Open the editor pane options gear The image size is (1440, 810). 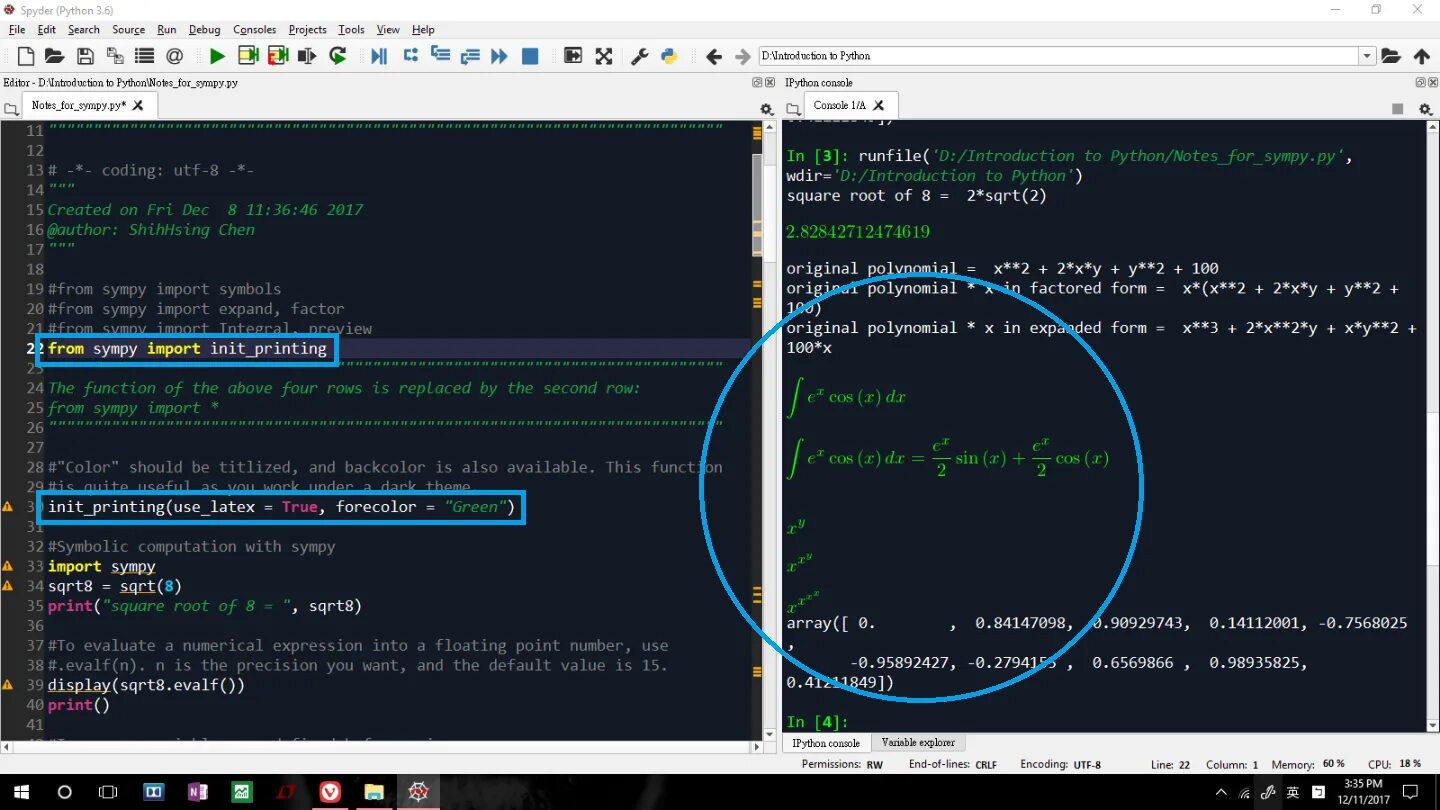(x=767, y=108)
